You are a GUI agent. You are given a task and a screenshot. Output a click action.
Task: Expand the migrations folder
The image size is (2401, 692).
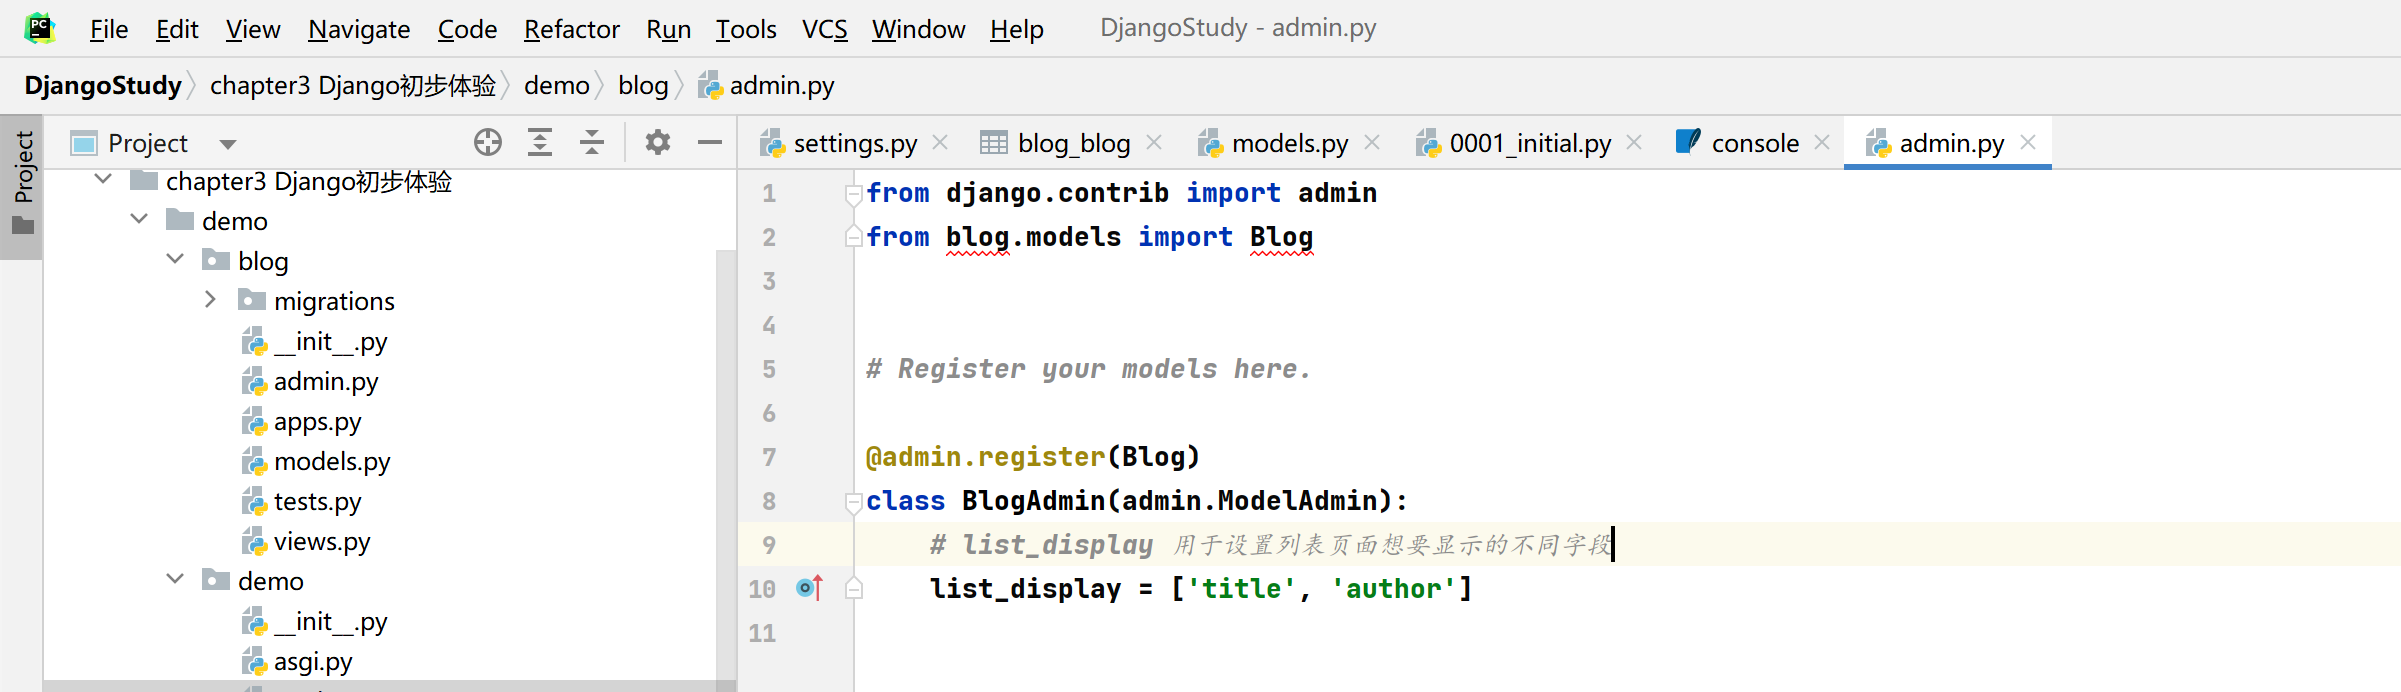click(x=210, y=299)
